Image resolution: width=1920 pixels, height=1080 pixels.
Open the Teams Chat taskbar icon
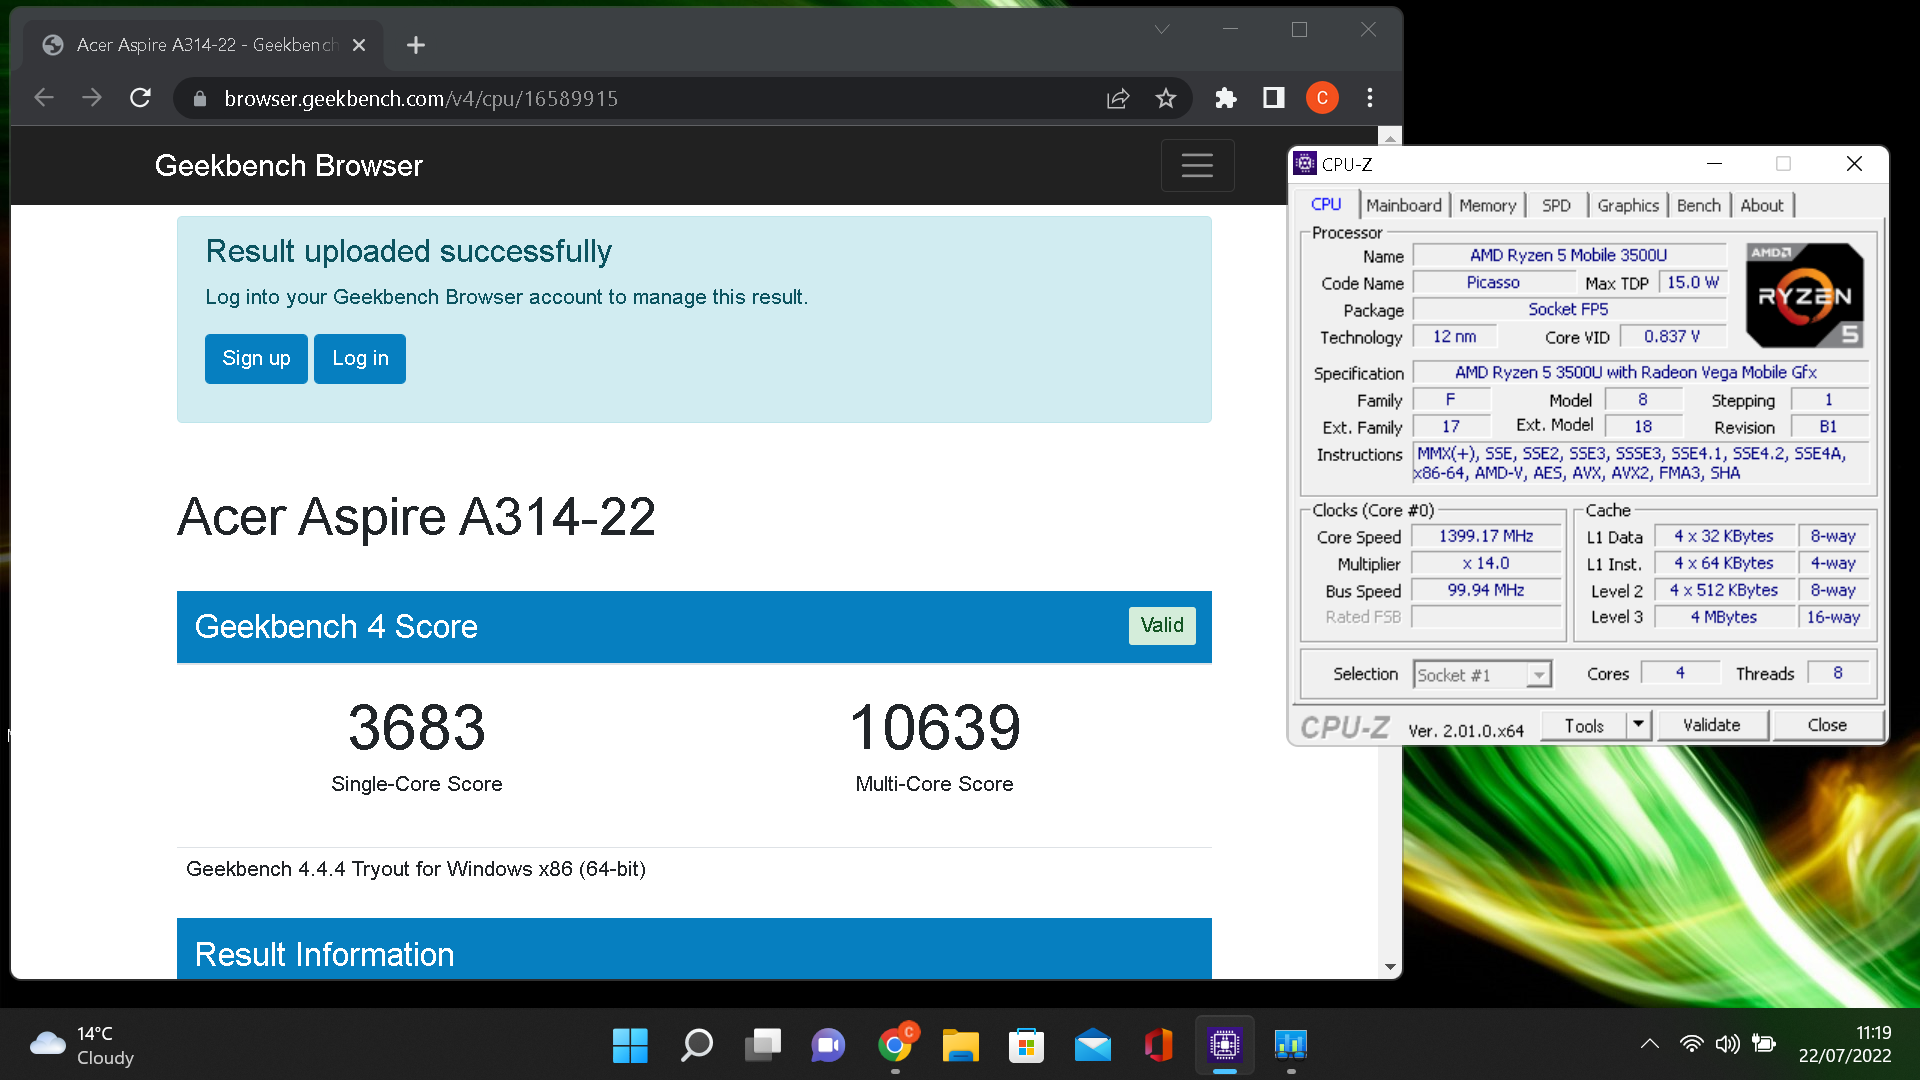(828, 1046)
